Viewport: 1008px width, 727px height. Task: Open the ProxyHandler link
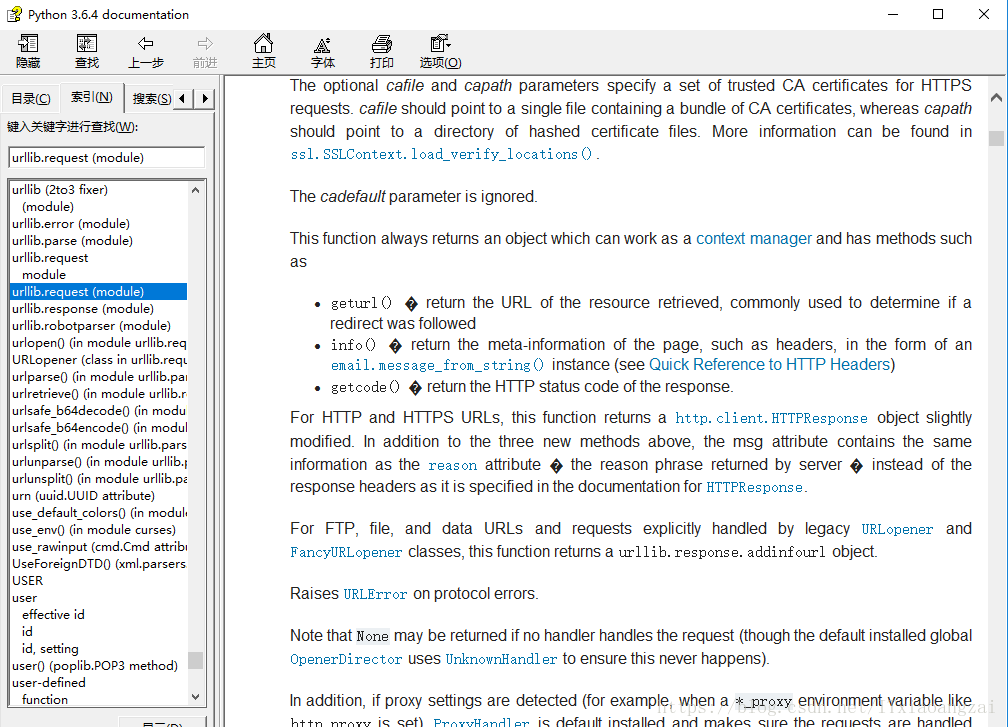coord(482,722)
